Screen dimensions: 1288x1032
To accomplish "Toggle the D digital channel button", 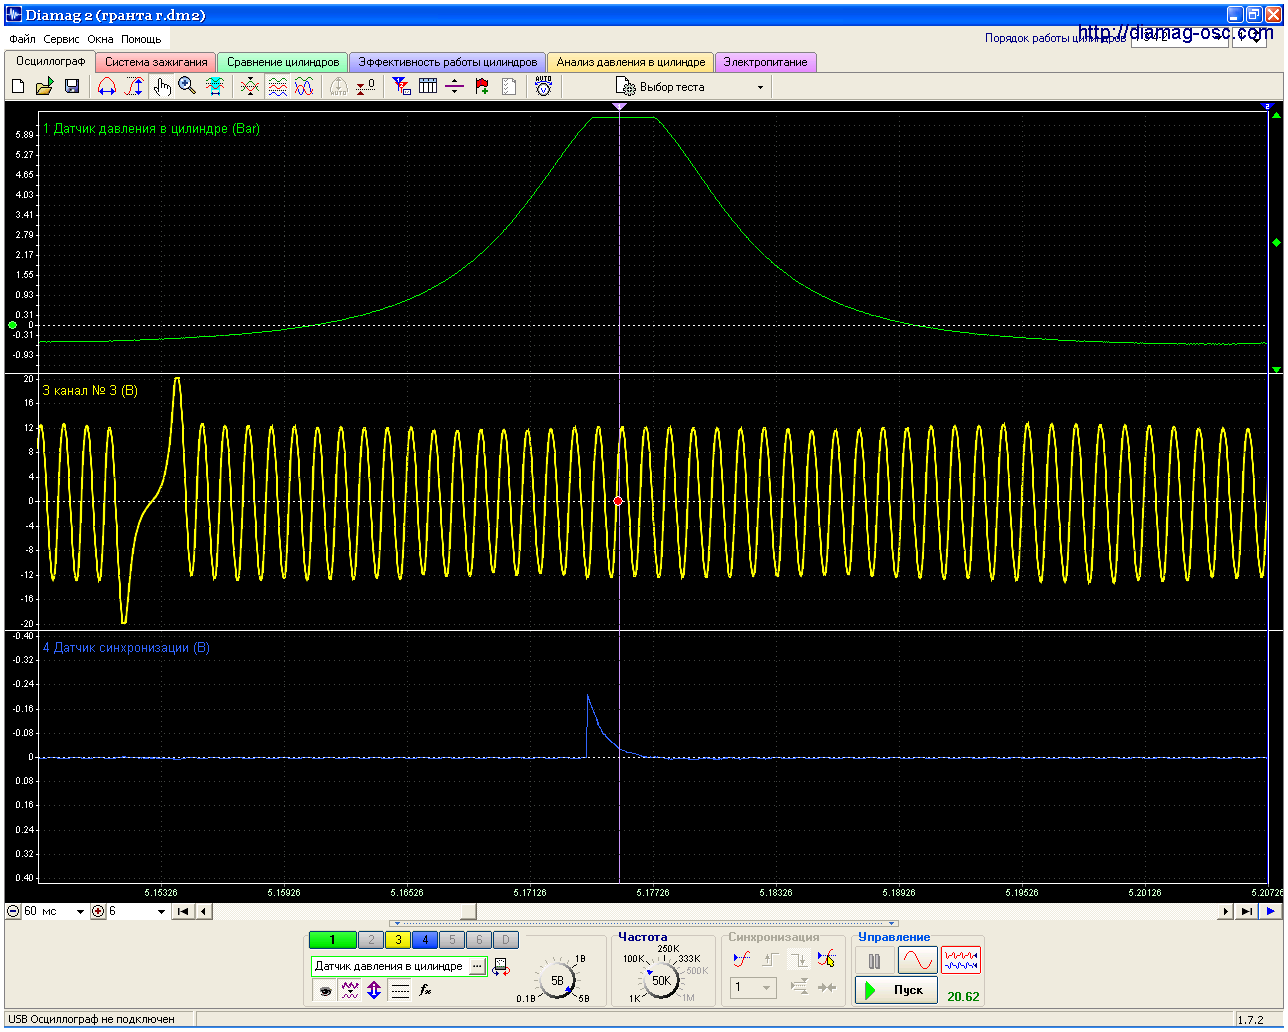I will pyautogui.click(x=506, y=939).
